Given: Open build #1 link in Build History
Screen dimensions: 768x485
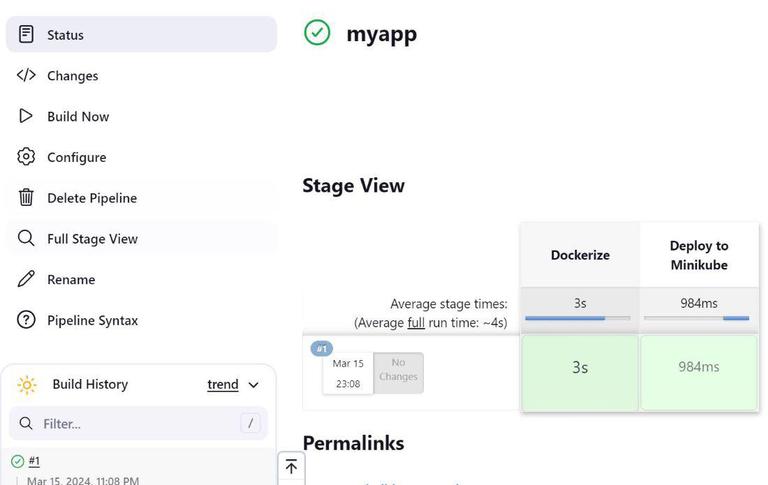Looking at the screenshot, I should click(x=34, y=461).
